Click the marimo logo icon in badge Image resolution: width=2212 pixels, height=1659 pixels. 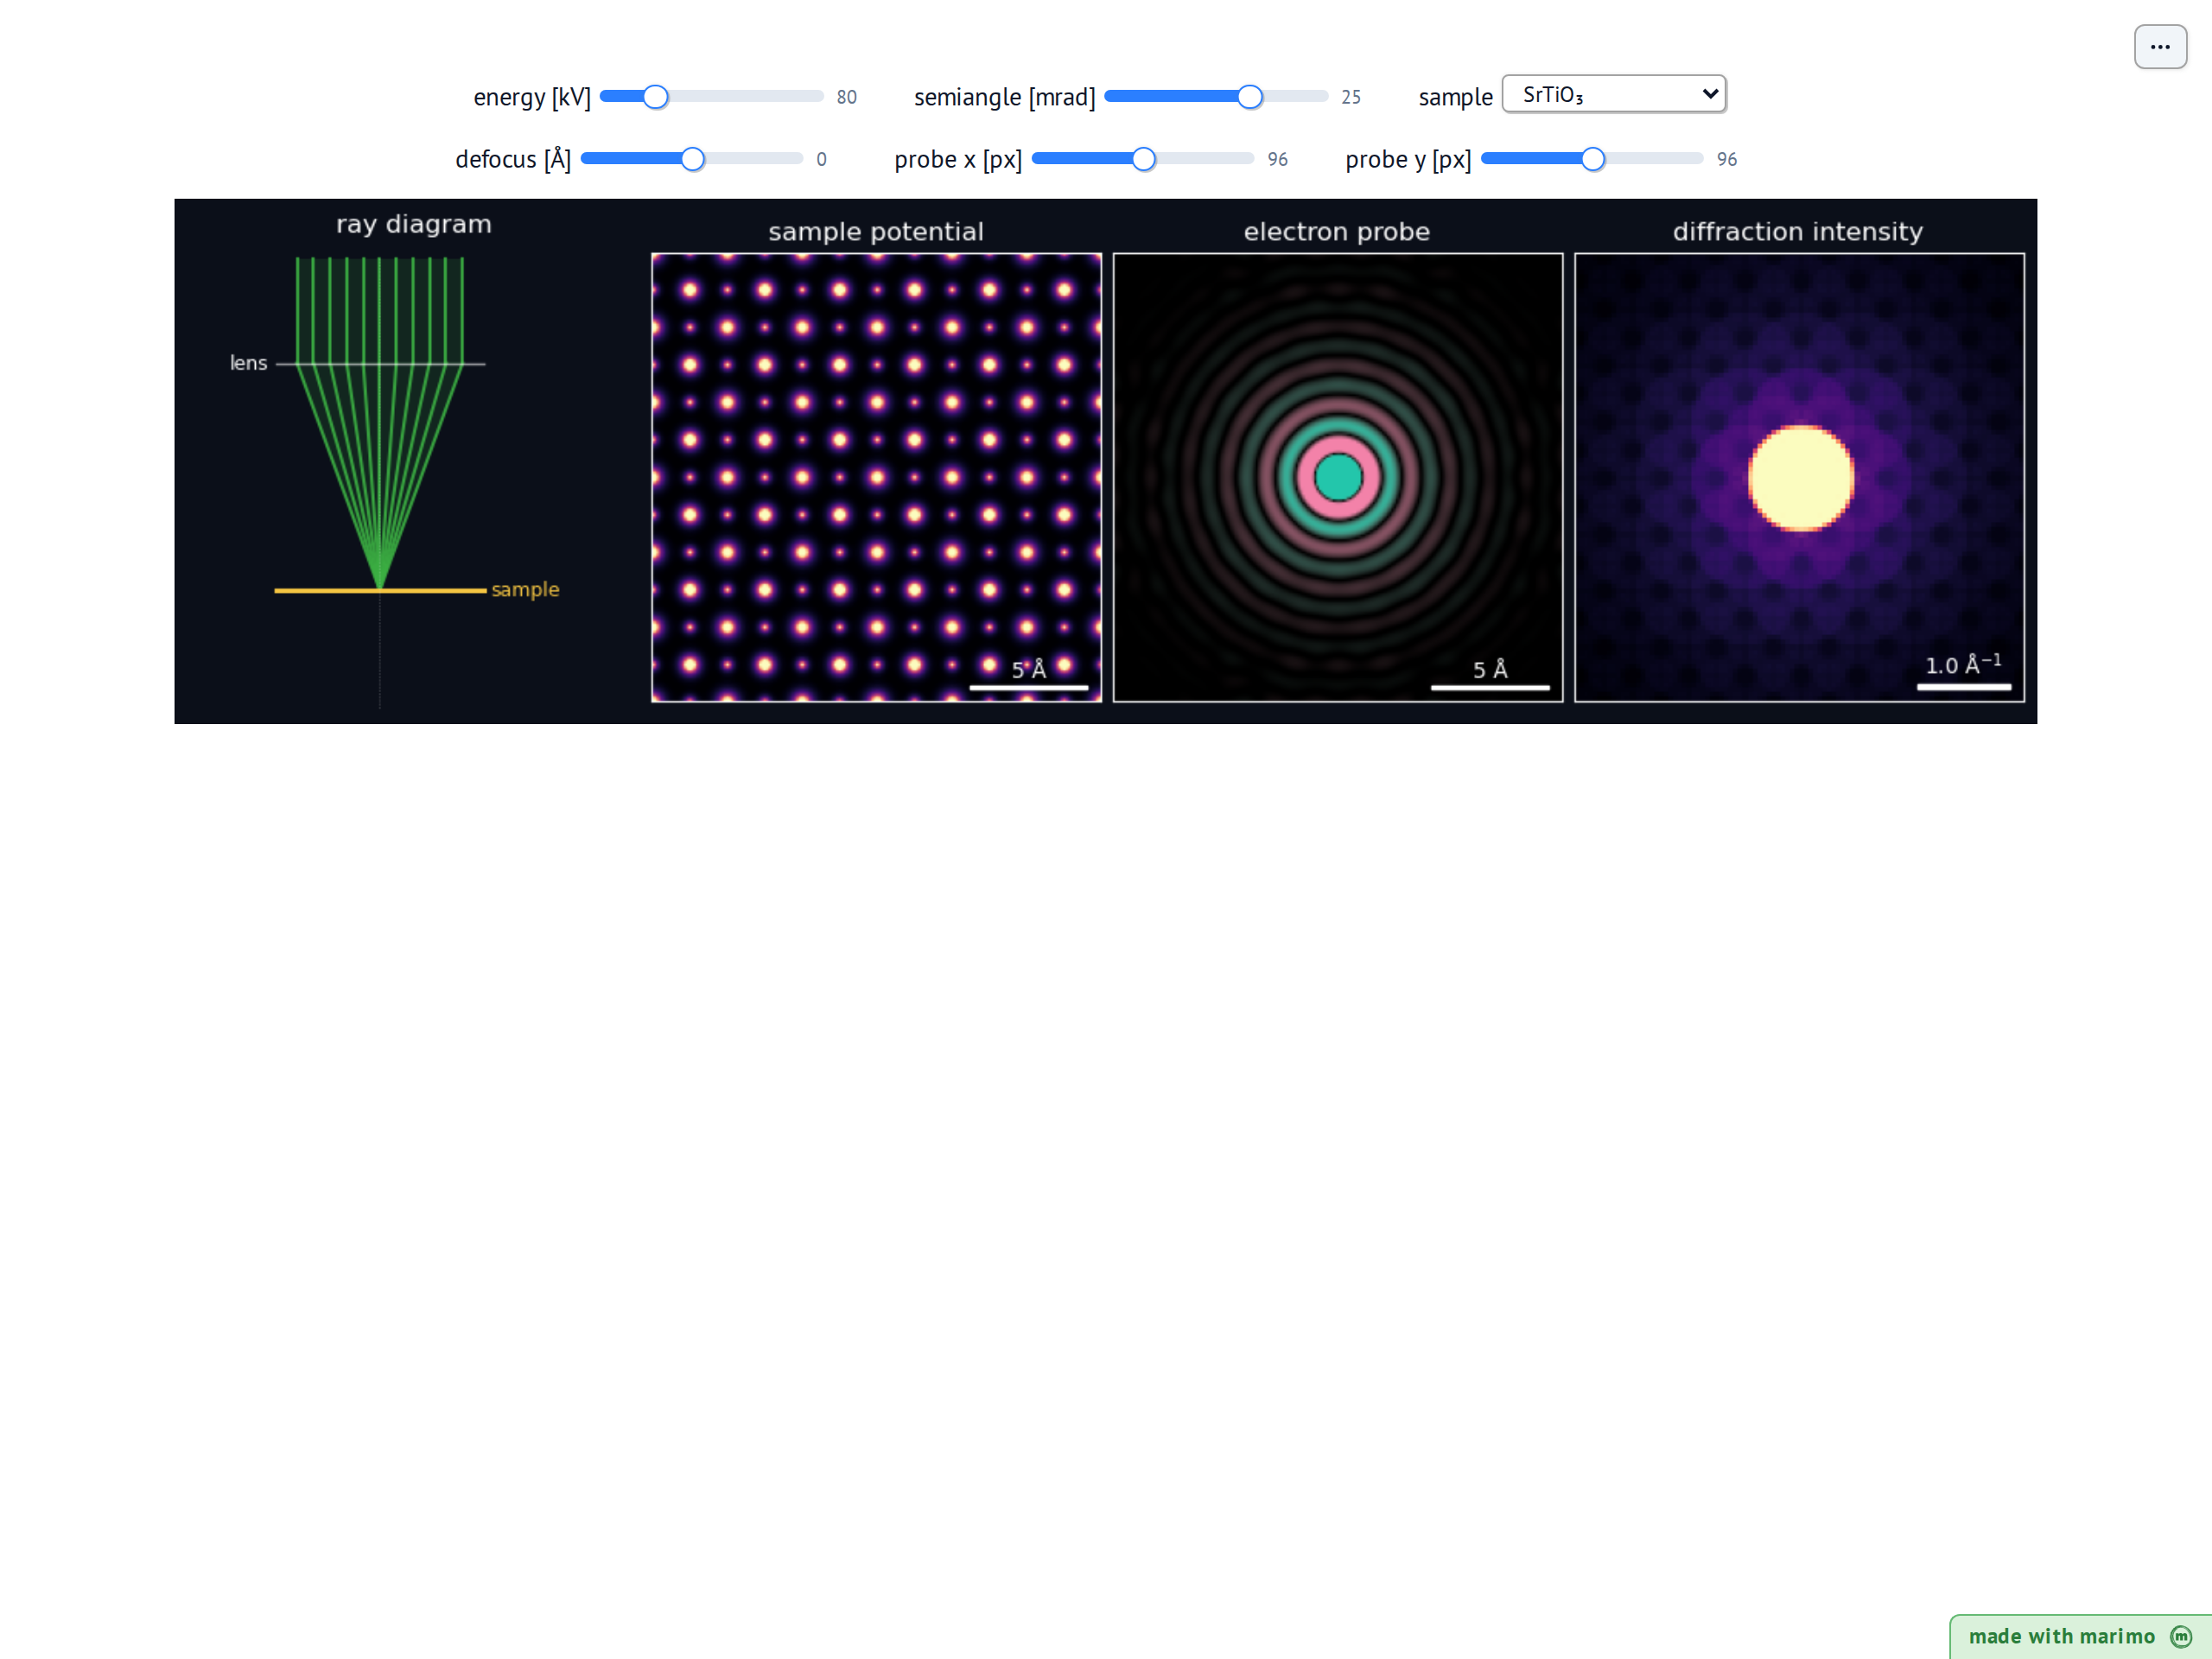[x=2181, y=1636]
